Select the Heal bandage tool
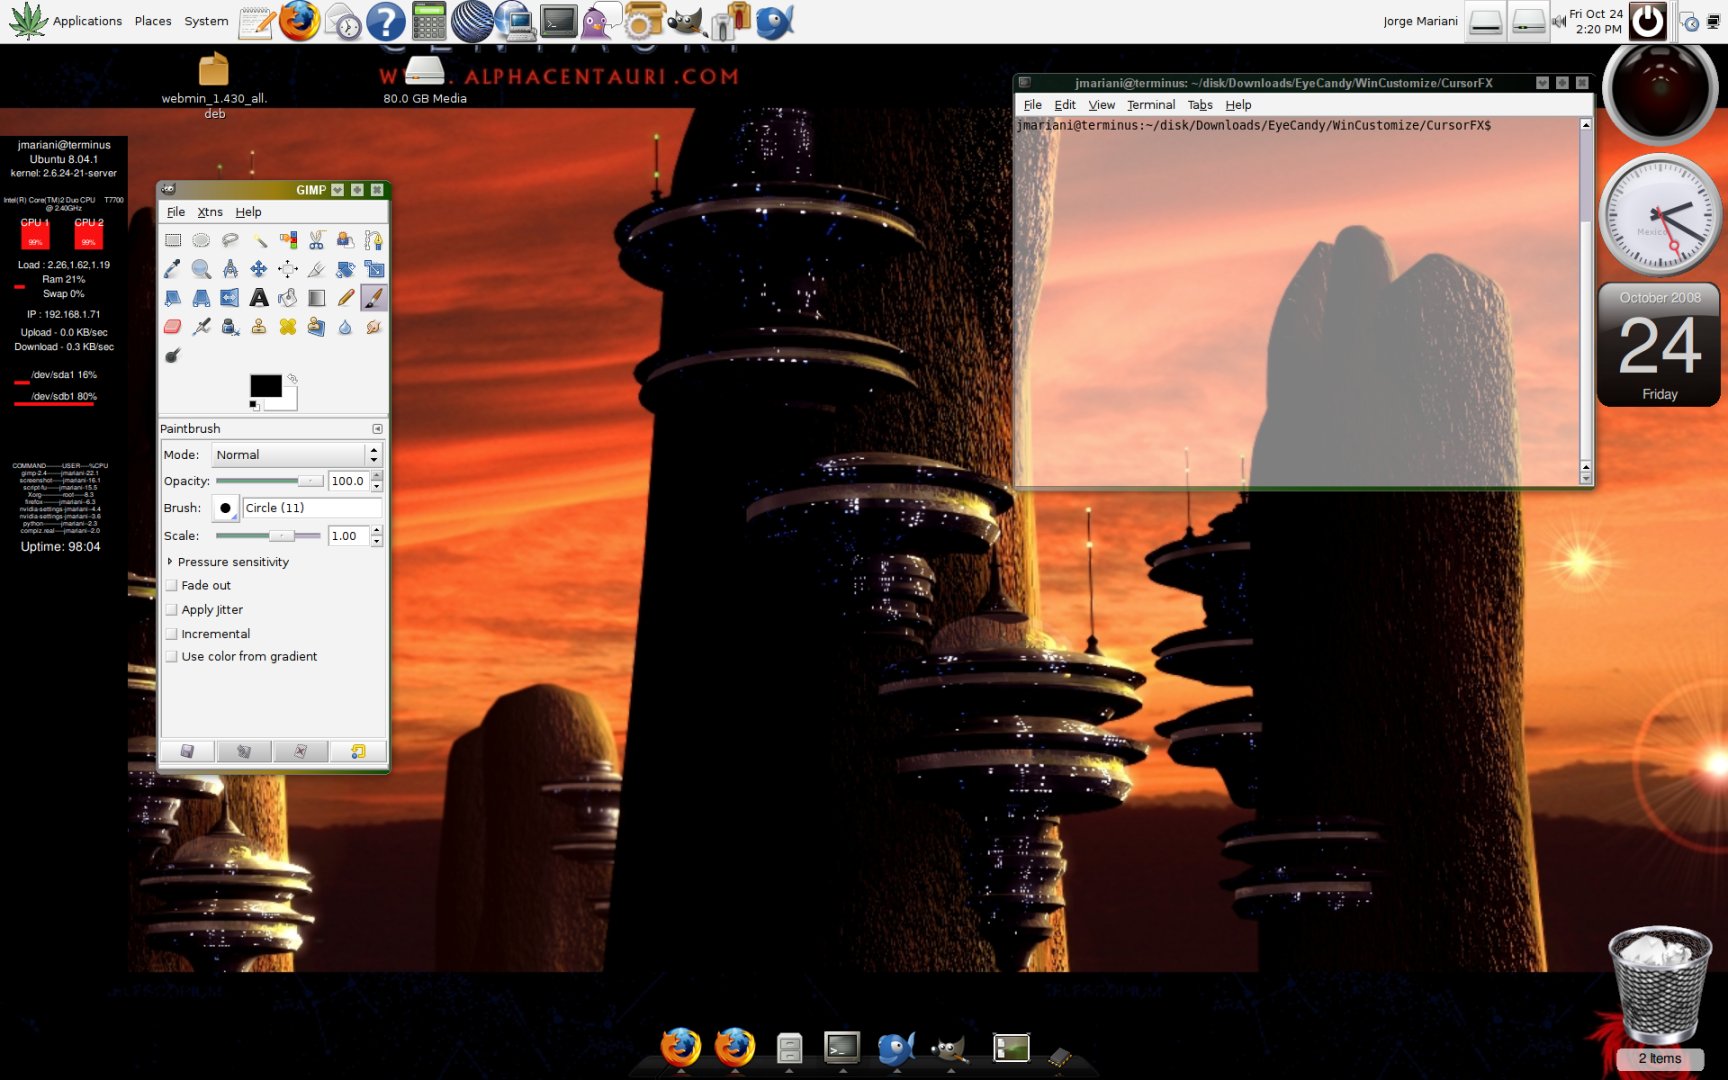Viewport: 1728px width, 1080px height. click(x=288, y=327)
